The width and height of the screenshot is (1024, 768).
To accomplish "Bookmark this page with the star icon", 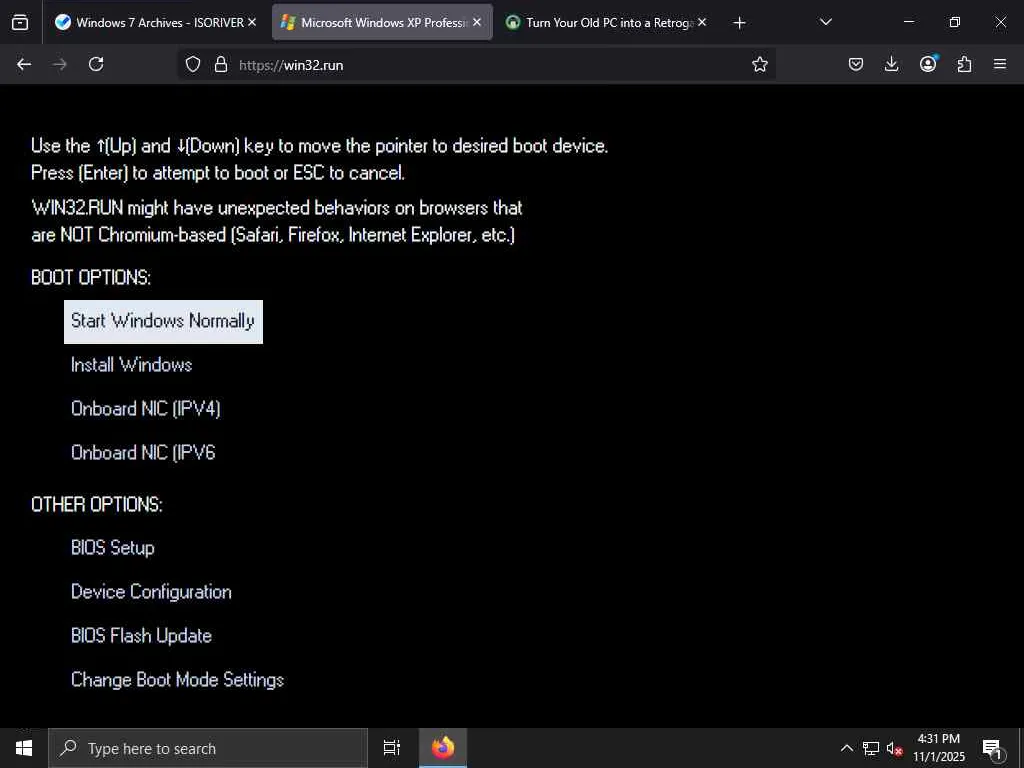I will click(760, 64).
